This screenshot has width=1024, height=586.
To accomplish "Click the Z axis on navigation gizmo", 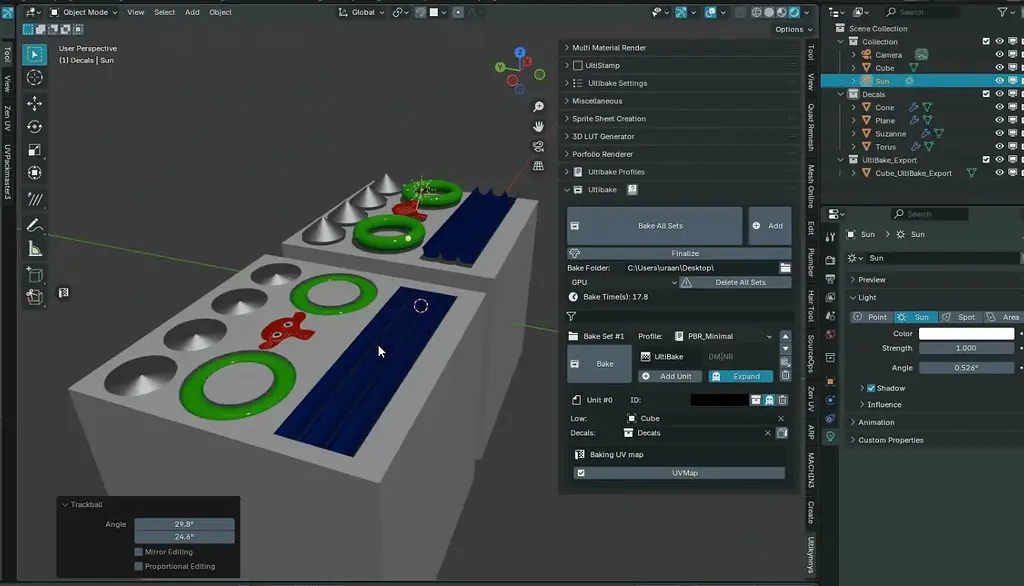I will click(x=520, y=52).
